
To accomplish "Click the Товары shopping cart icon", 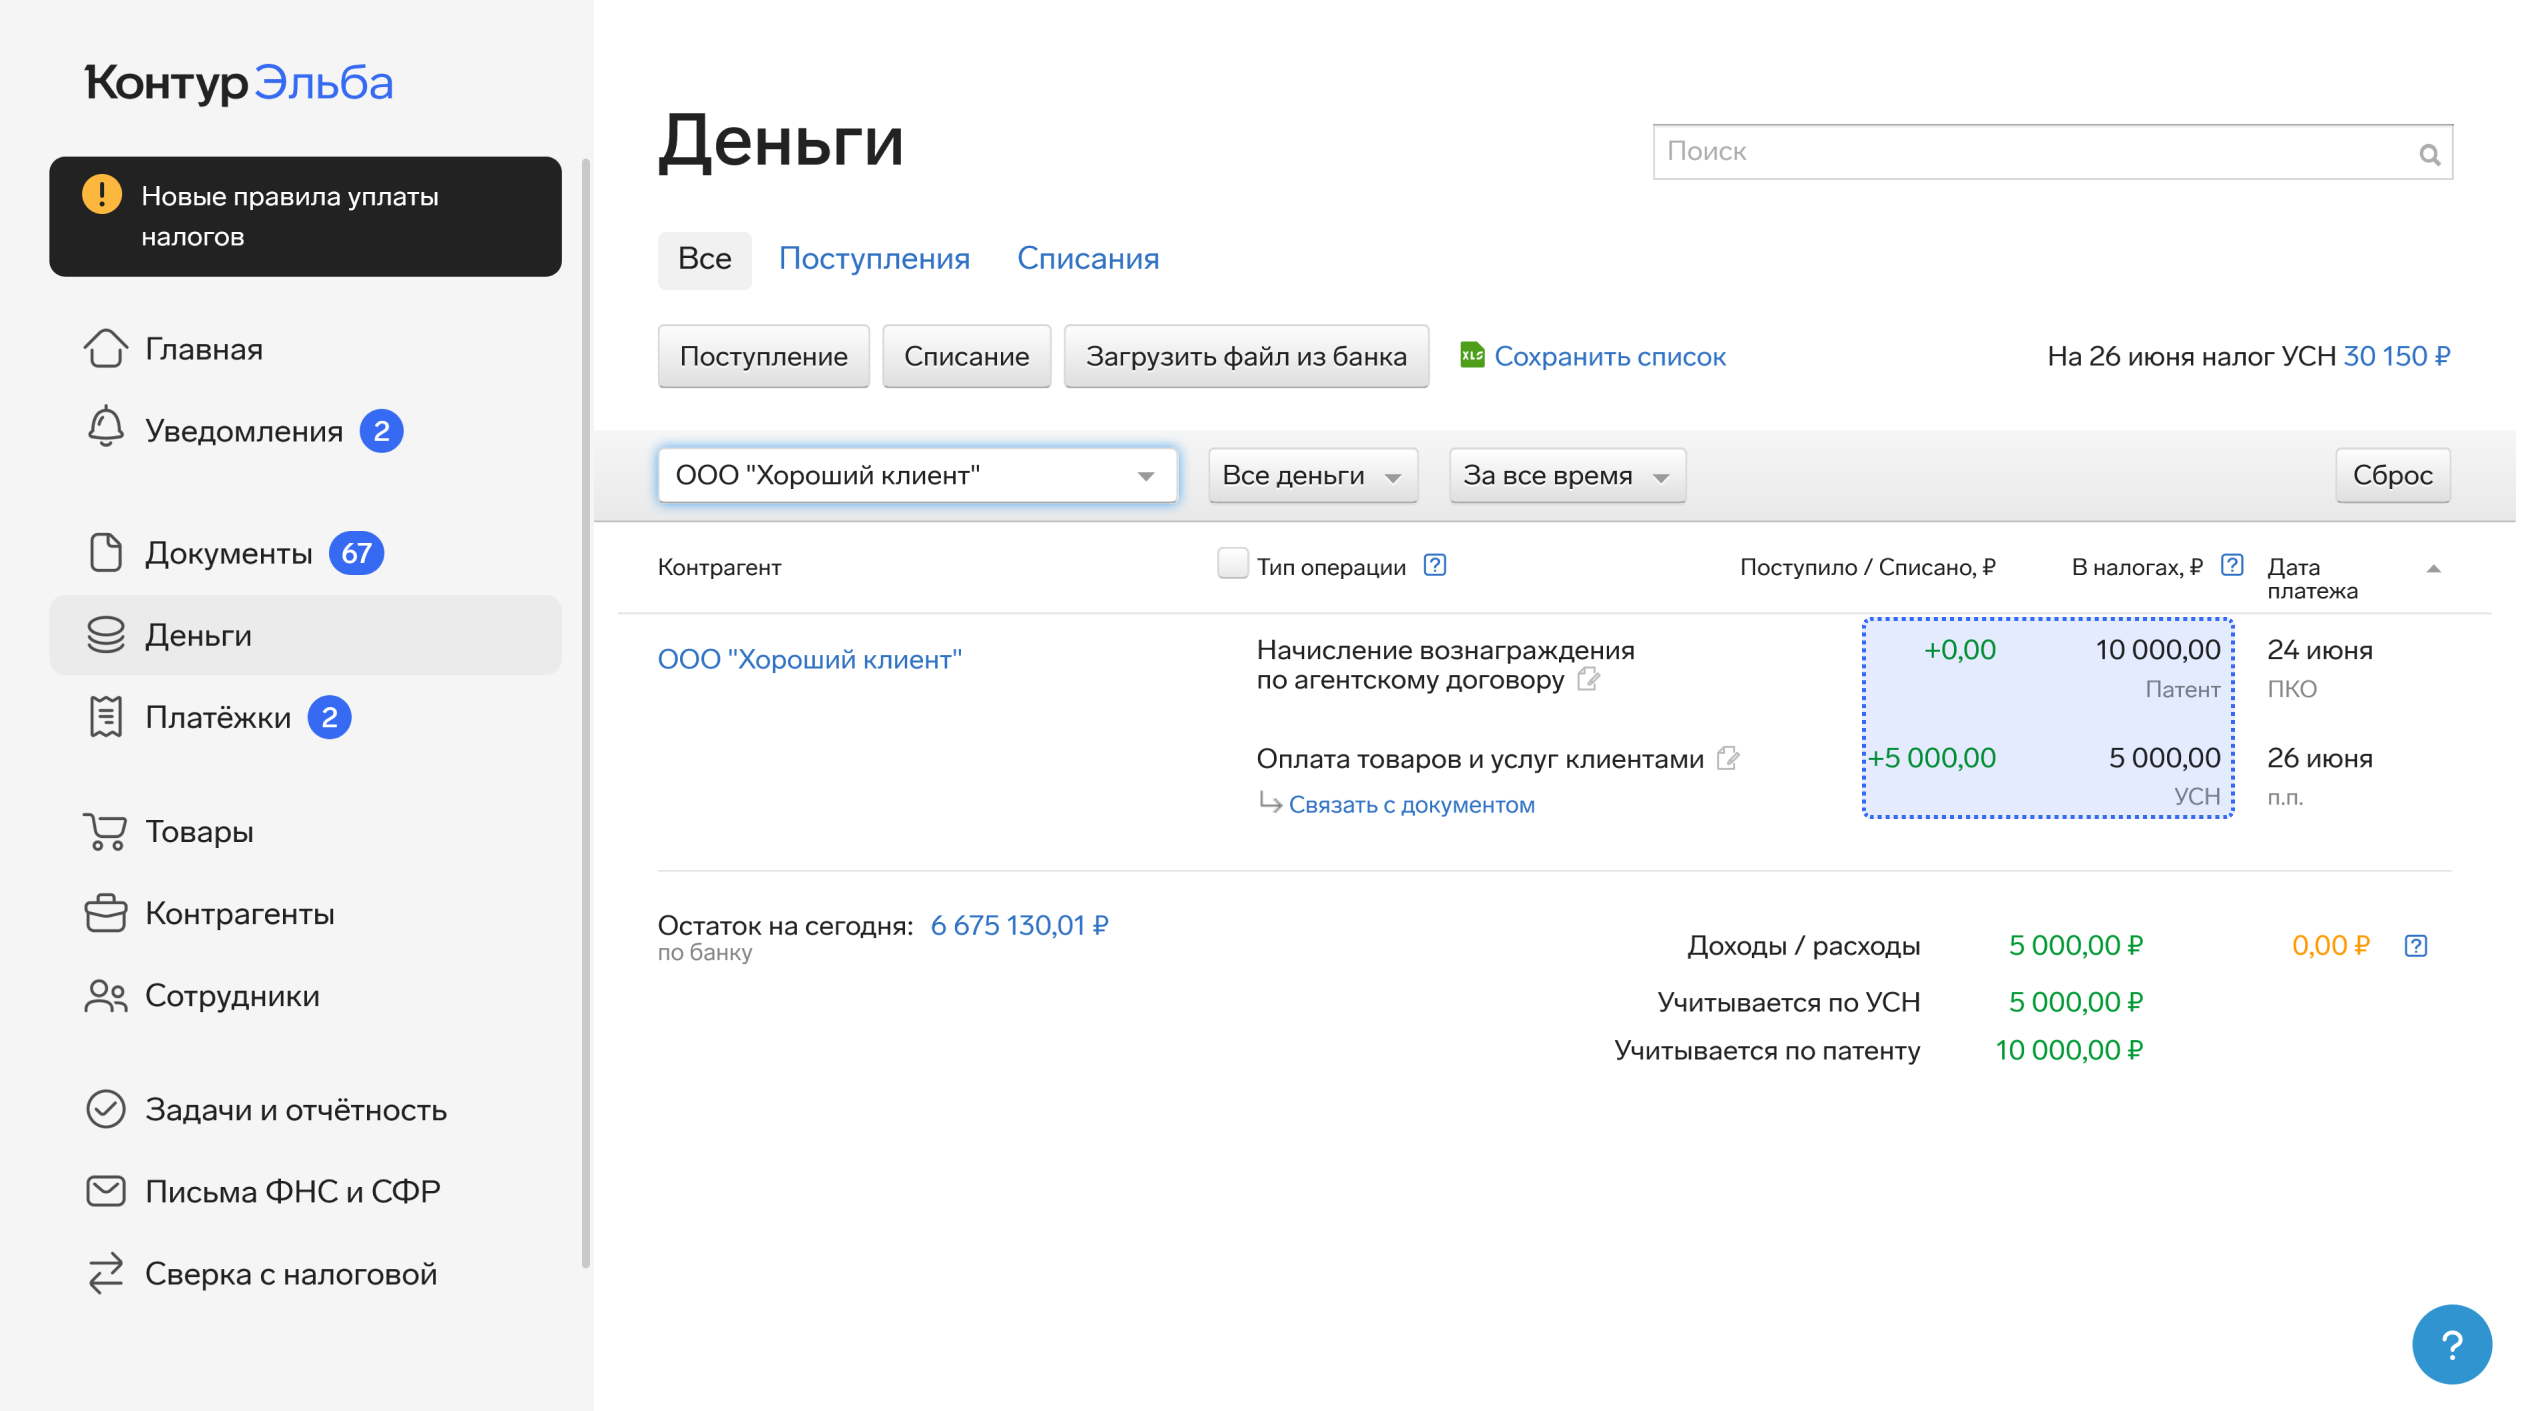I will point(105,831).
